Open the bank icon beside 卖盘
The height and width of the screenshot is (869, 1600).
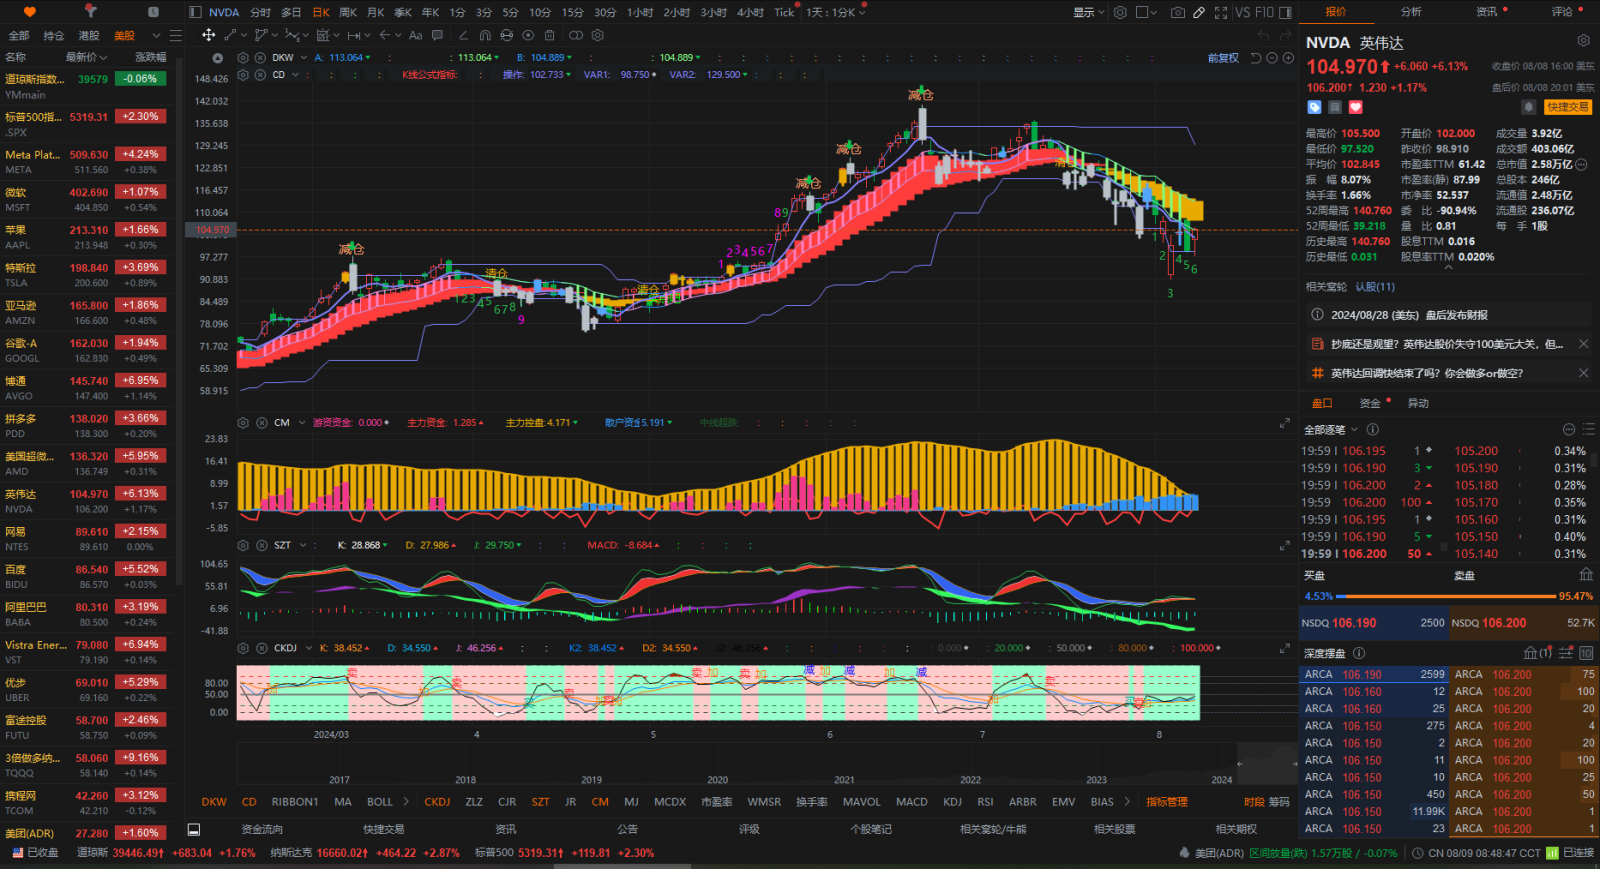tap(1586, 575)
